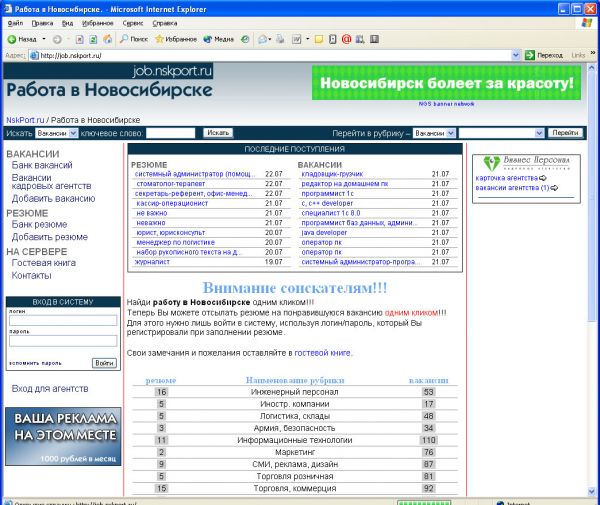Click the пароль input field
Image resolution: width=600 pixels, height=505 pixels.
pos(63,341)
